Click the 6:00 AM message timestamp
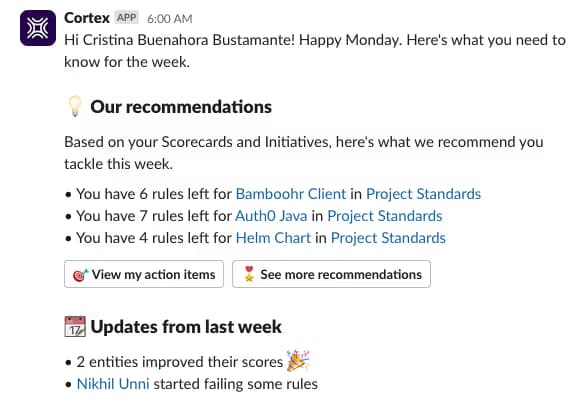The width and height of the screenshot is (579, 412). [169, 19]
